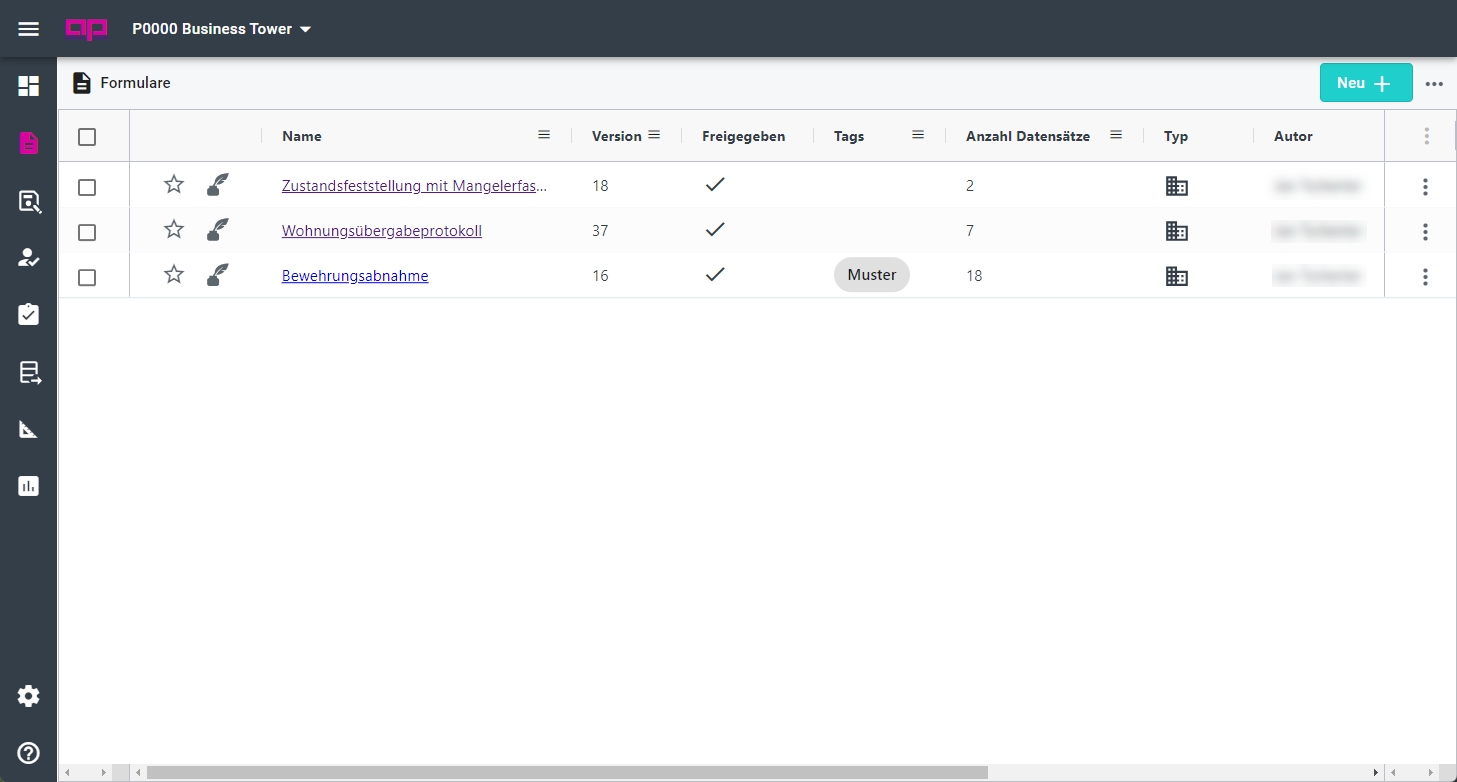
Task: Click the horizontal scrollbar at the bottom
Action: pos(566,772)
